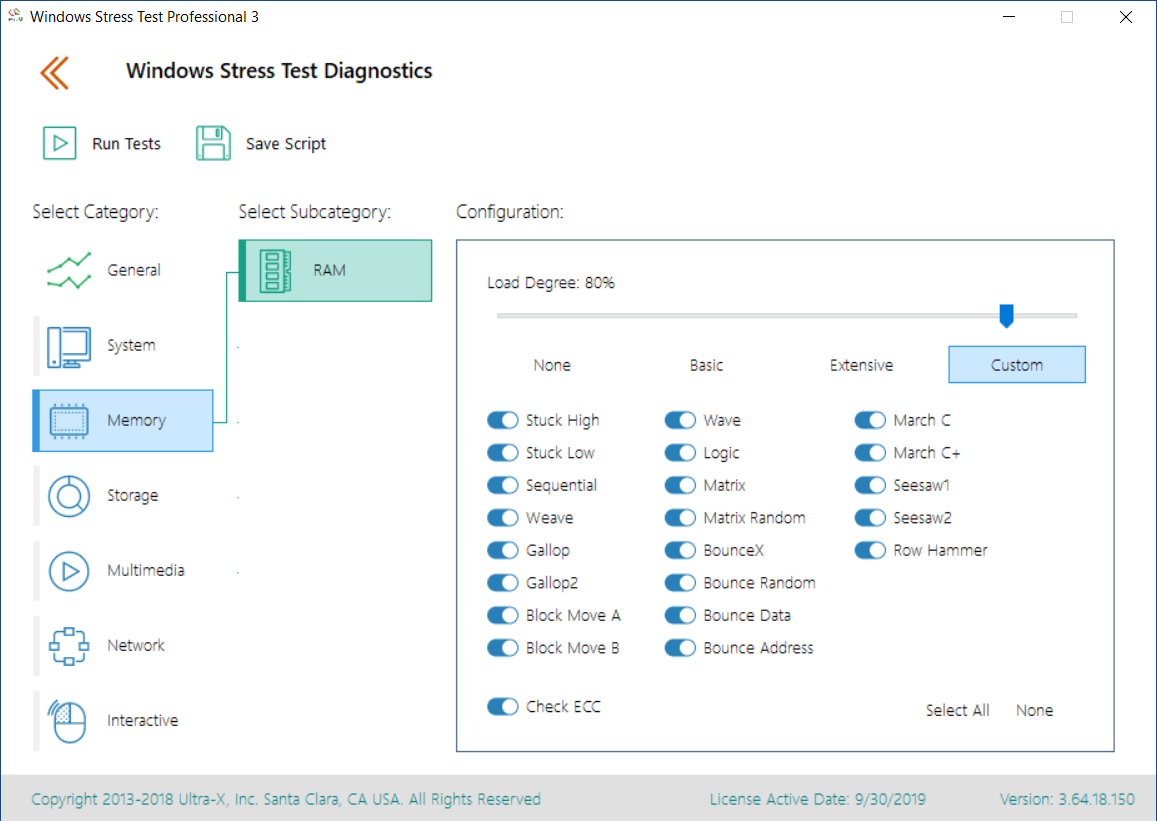Screen dimensions: 1157x821
Task: Disable the Sequential test switch
Action: tap(502, 485)
